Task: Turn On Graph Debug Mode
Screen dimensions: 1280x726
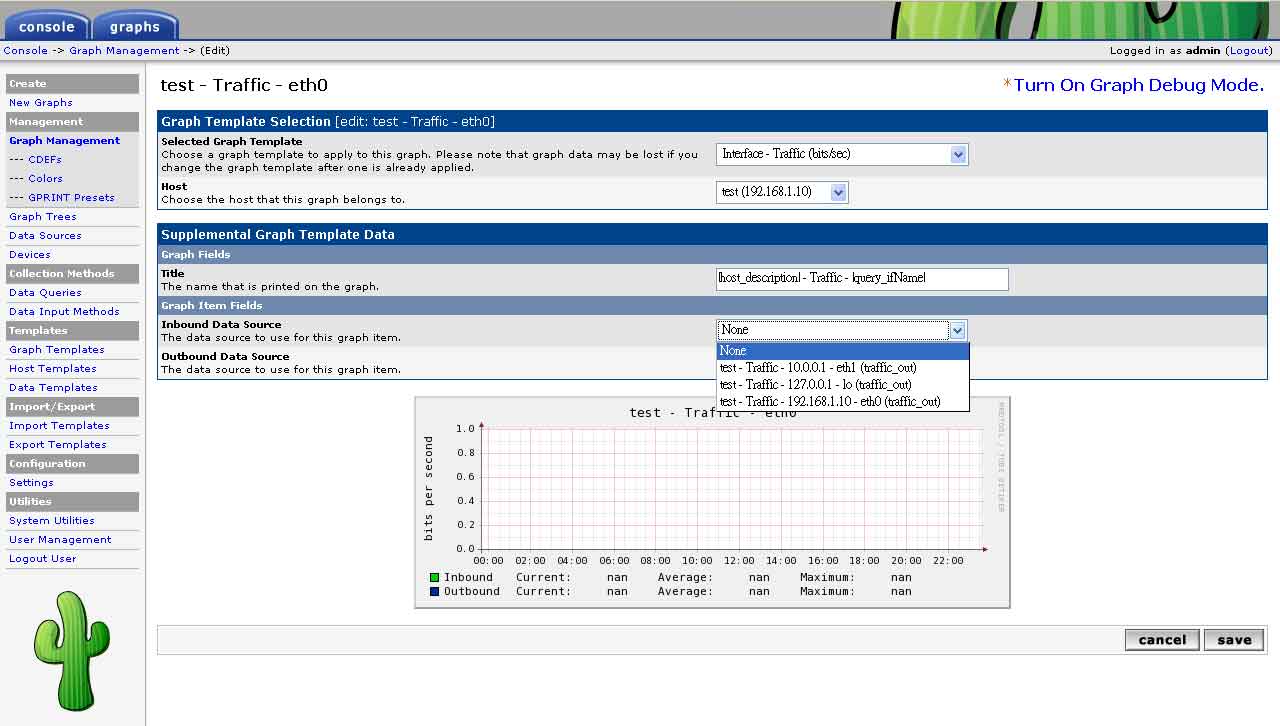Action: [1139, 85]
